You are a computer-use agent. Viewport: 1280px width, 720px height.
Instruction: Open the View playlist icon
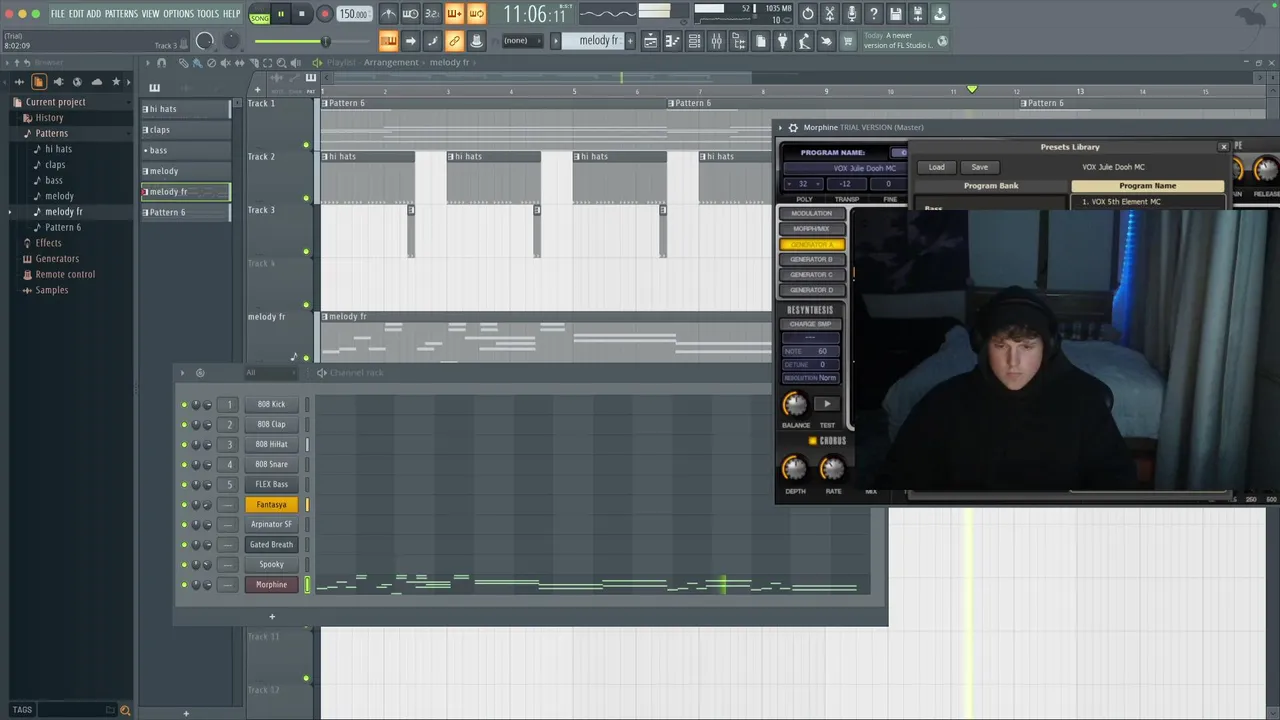tap(650, 41)
